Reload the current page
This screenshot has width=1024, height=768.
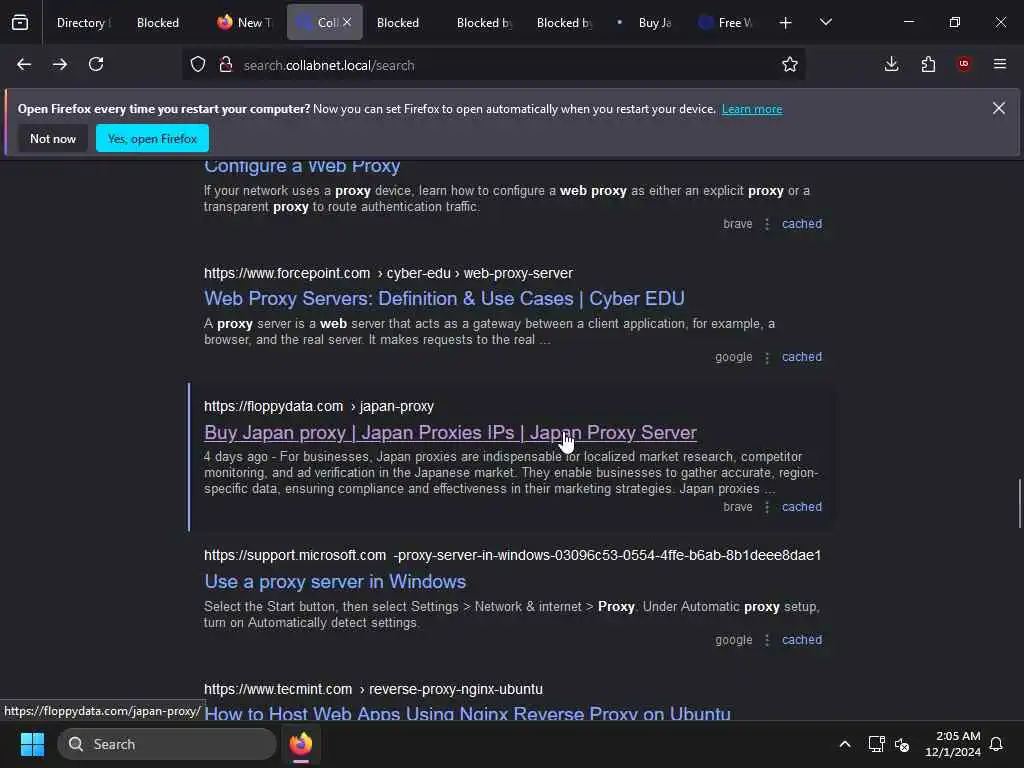click(96, 65)
